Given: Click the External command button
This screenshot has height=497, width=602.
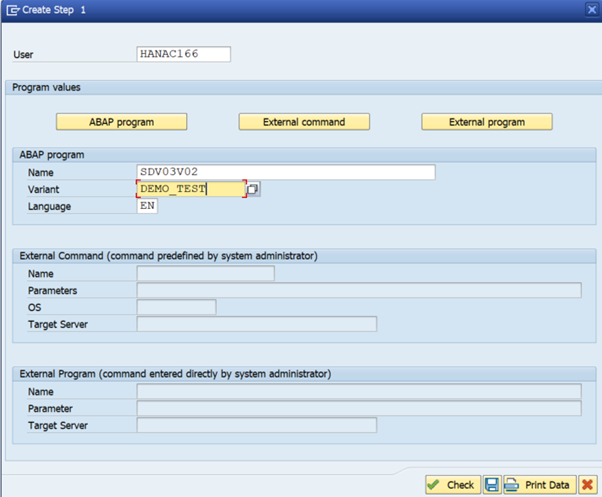Looking at the screenshot, I should [304, 122].
